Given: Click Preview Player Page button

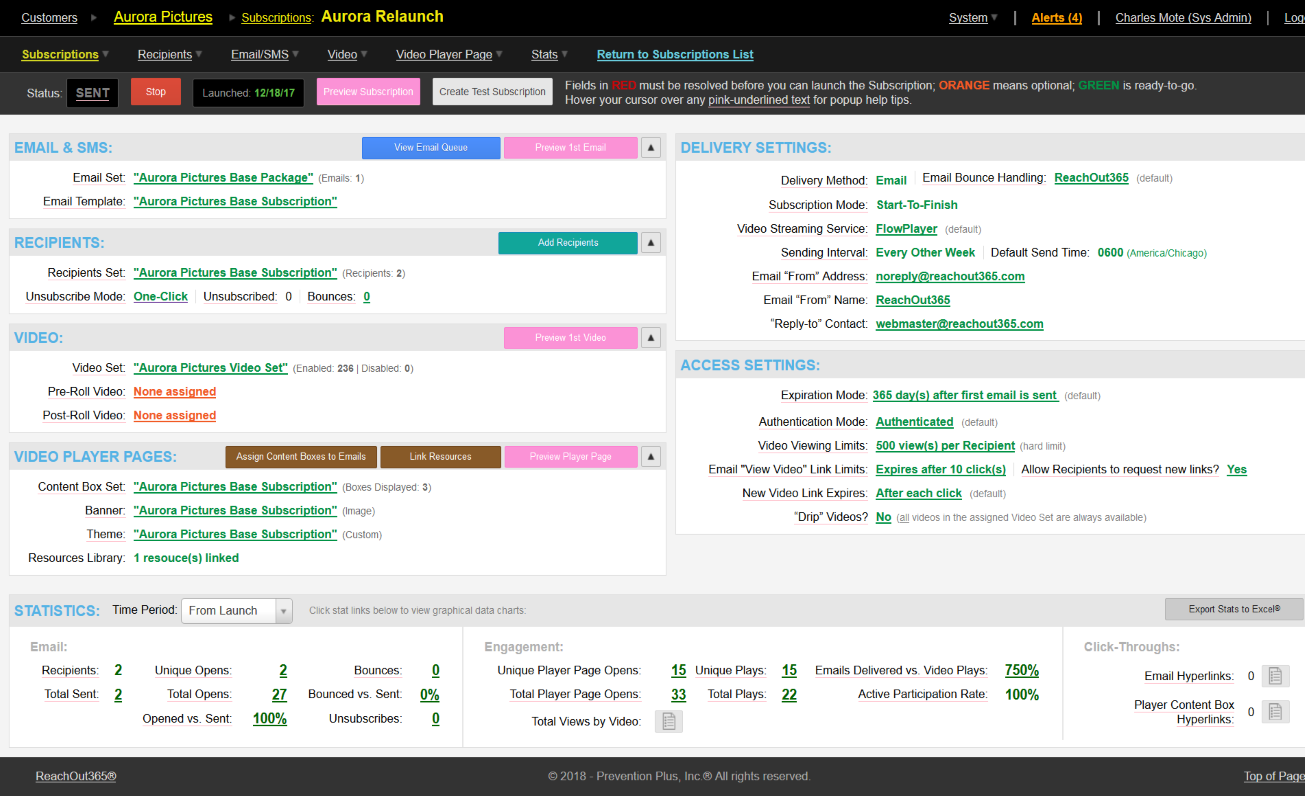Looking at the screenshot, I should coord(570,457).
